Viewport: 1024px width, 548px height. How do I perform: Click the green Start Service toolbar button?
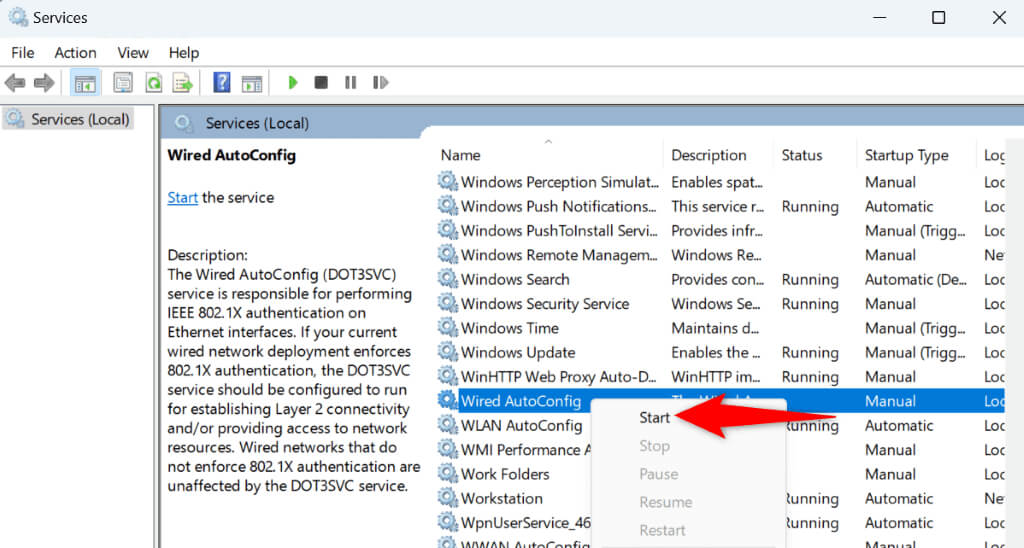point(293,82)
